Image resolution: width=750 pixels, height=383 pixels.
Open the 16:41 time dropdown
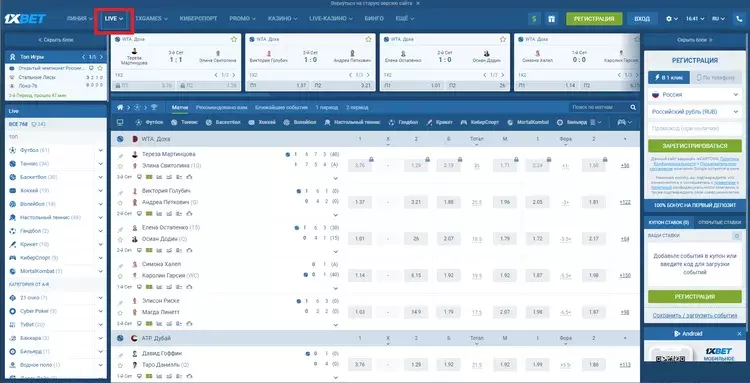tap(695, 19)
